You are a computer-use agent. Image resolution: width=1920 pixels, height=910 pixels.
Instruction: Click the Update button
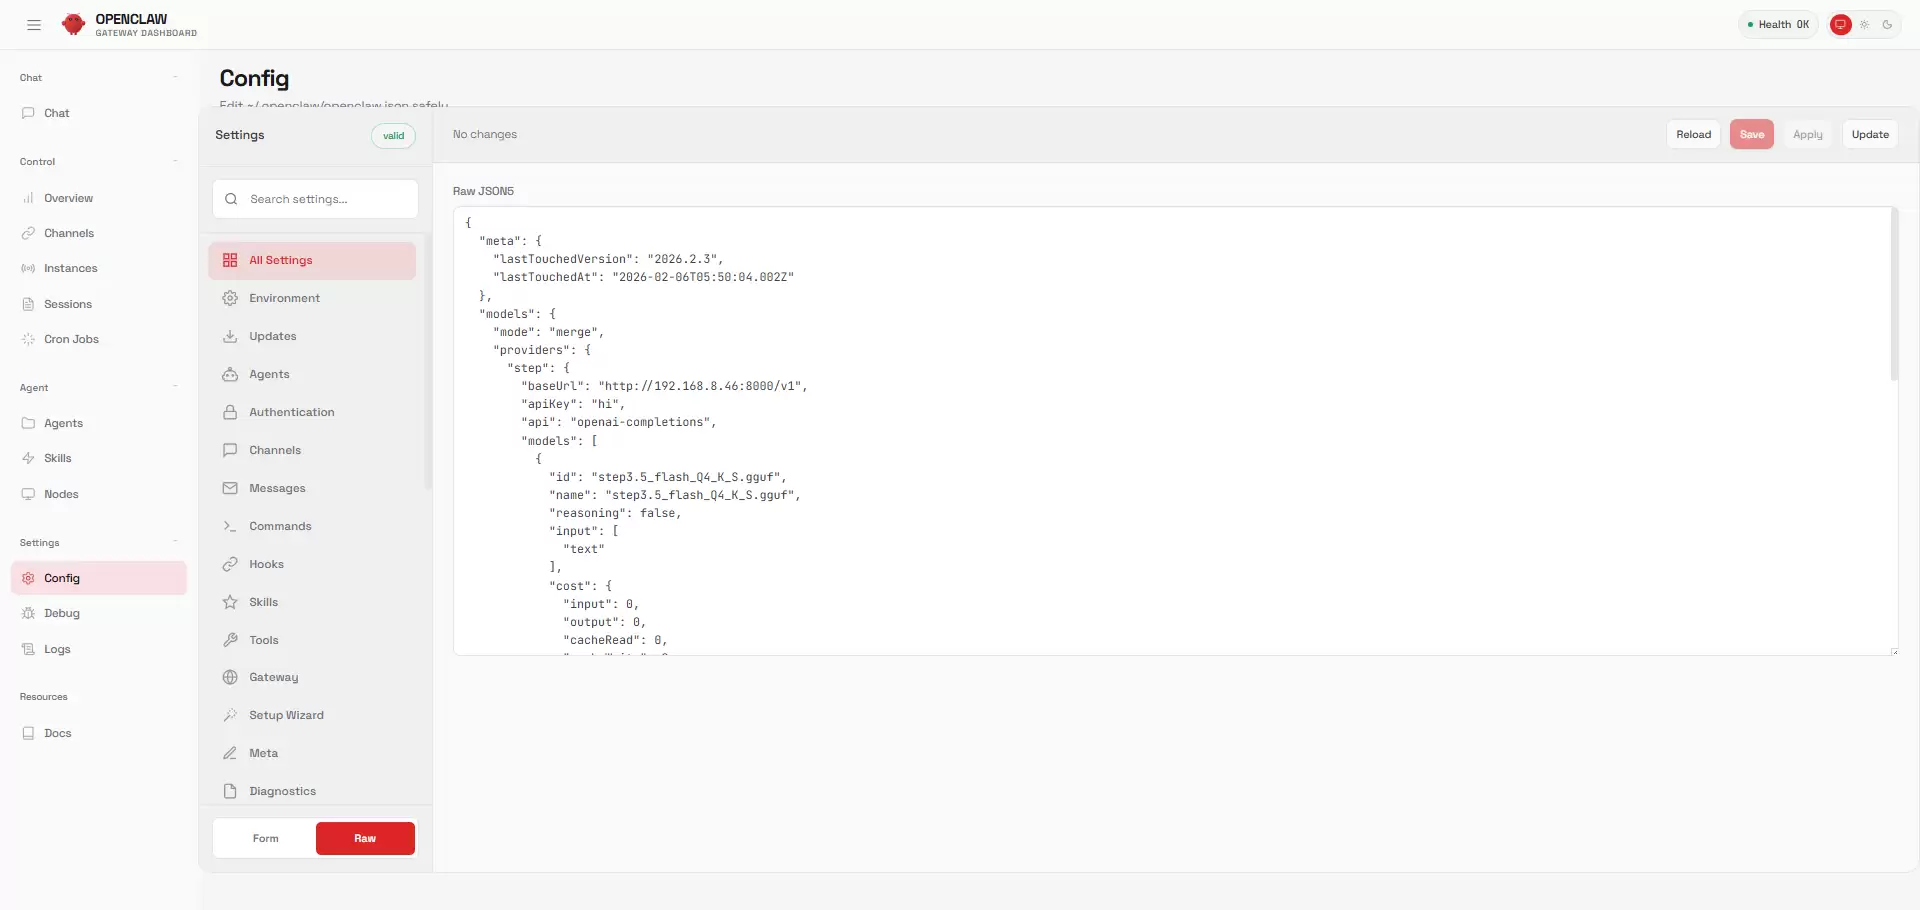1869,135
